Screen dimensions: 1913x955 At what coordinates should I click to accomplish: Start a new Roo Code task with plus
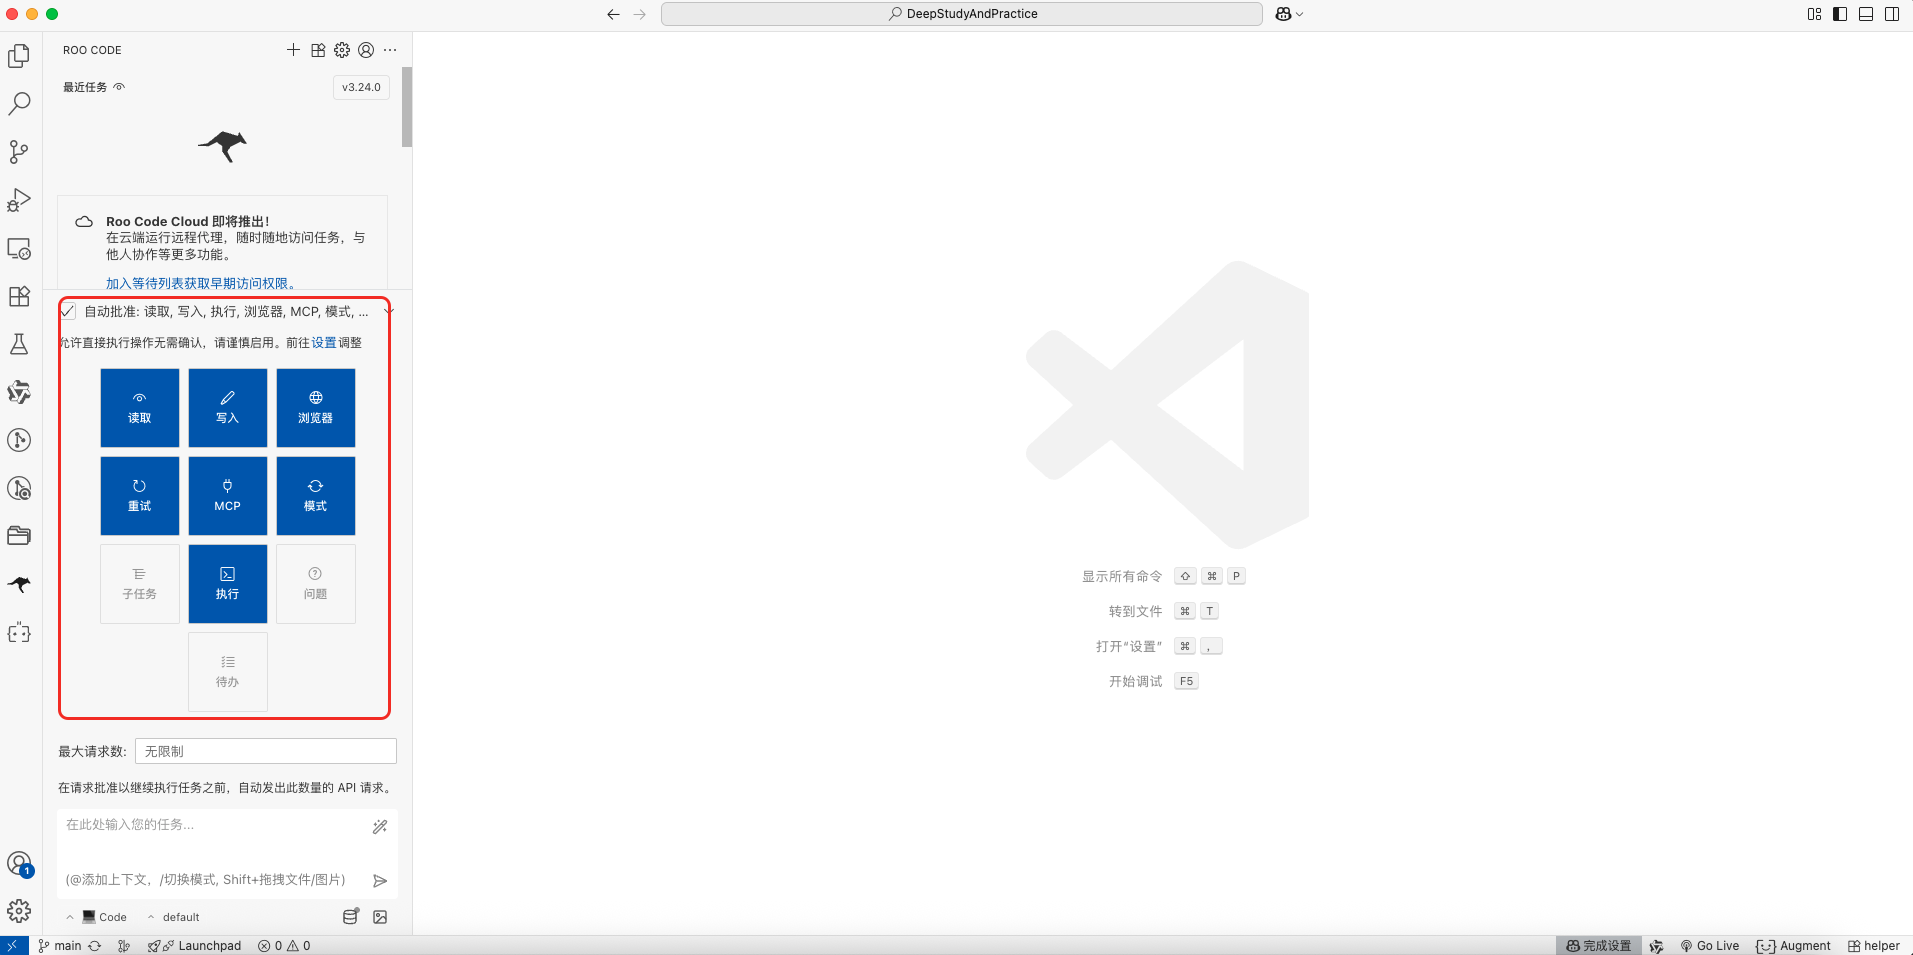[x=293, y=50]
